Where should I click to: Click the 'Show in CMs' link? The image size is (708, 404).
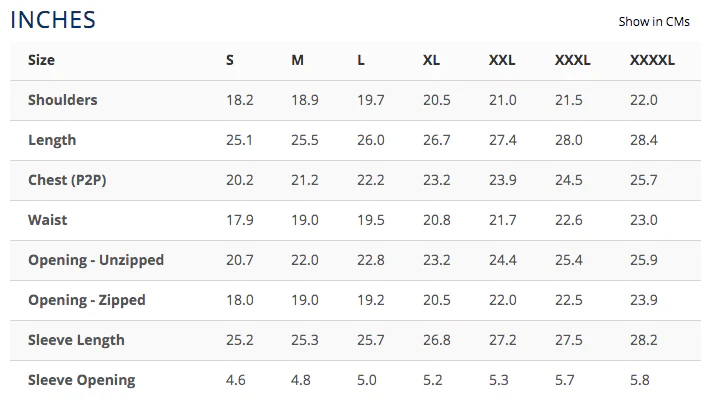click(x=653, y=21)
